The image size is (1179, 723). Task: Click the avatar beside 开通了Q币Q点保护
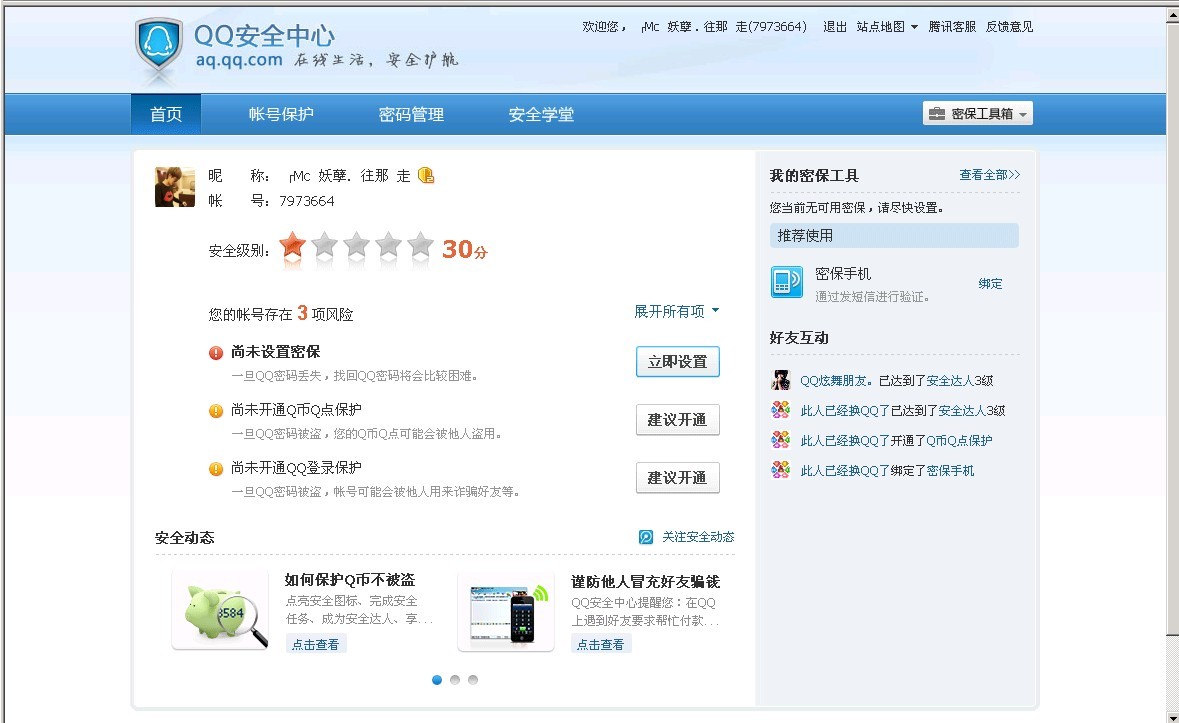pyautogui.click(x=780, y=440)
